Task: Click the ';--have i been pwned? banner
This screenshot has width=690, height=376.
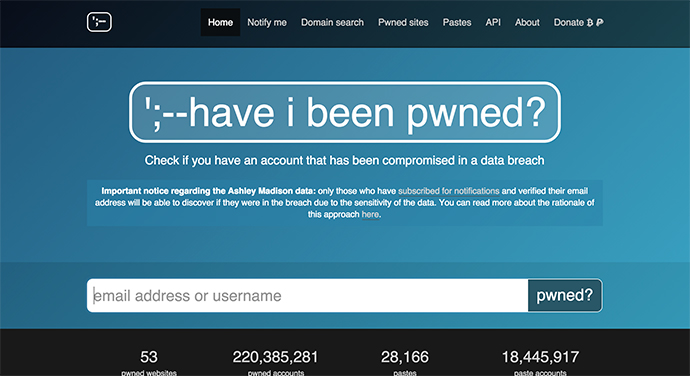Action: [x=345, y=112]
